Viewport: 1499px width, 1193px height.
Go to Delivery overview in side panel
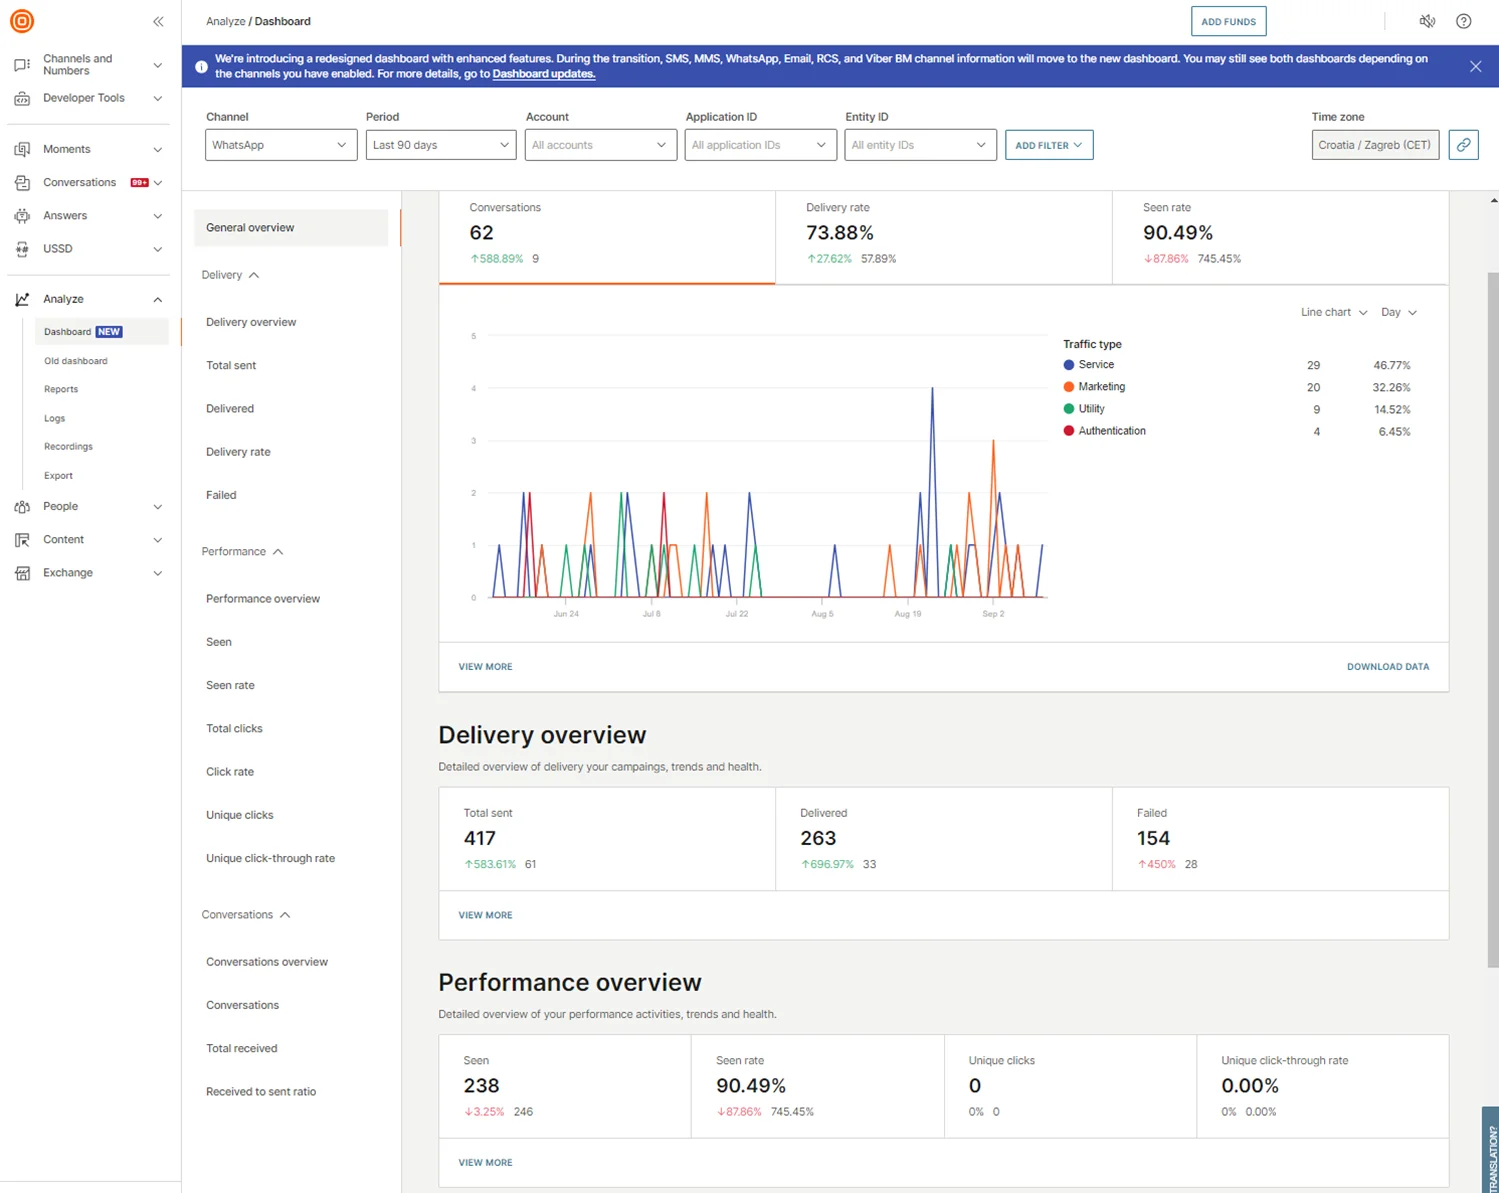pyautogui.click(x=251, y=322)
